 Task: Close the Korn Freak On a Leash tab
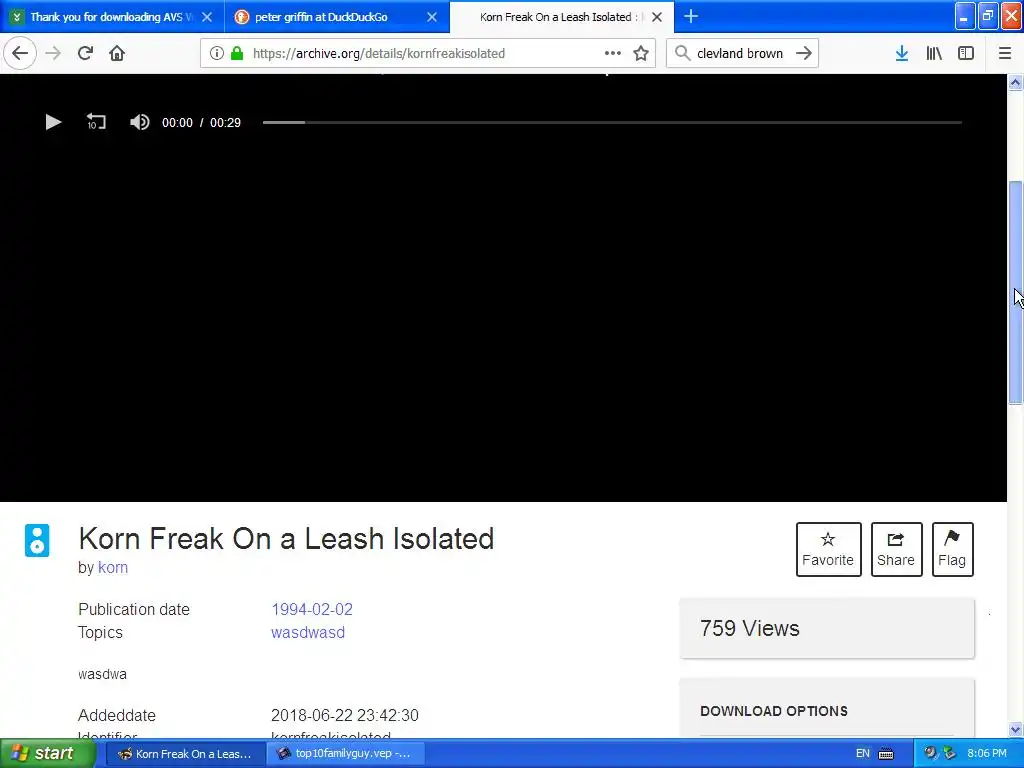pyautogui.click(x=657, y=17)
